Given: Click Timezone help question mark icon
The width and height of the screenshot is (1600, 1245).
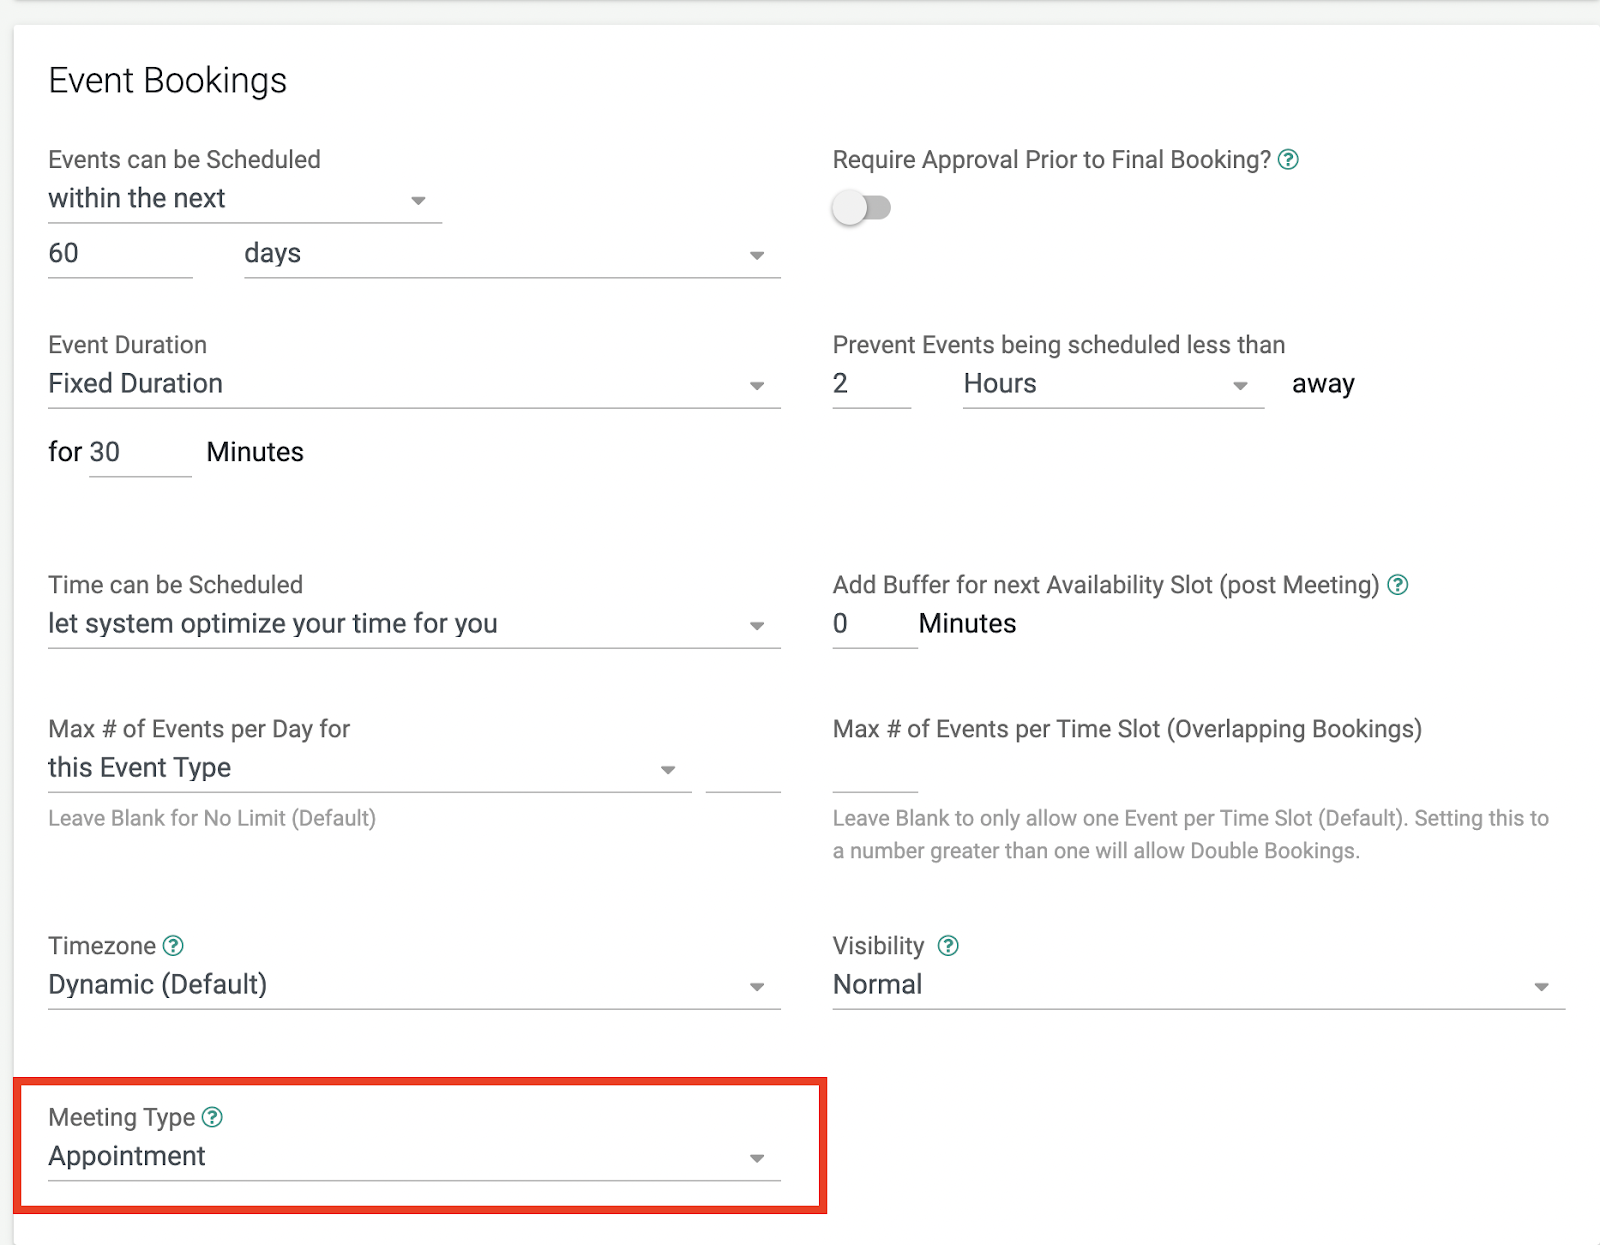Looking at the screenshot, I should 173,946.
